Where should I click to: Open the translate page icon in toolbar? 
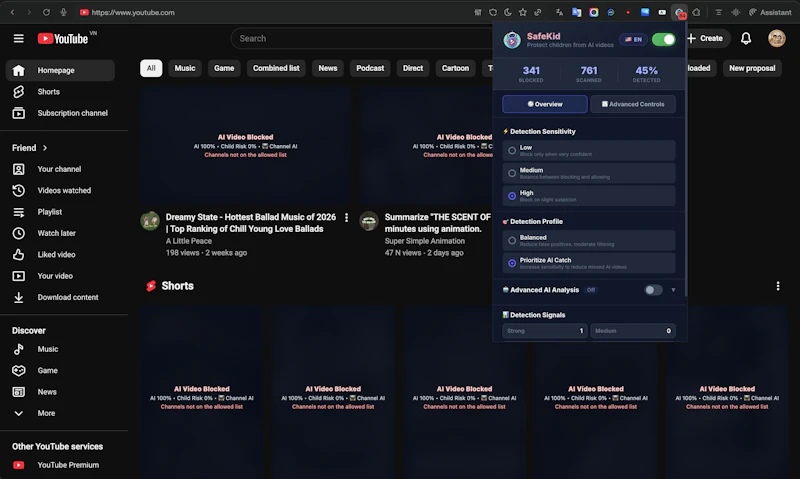pyautogui.click(x=559, y=12)
